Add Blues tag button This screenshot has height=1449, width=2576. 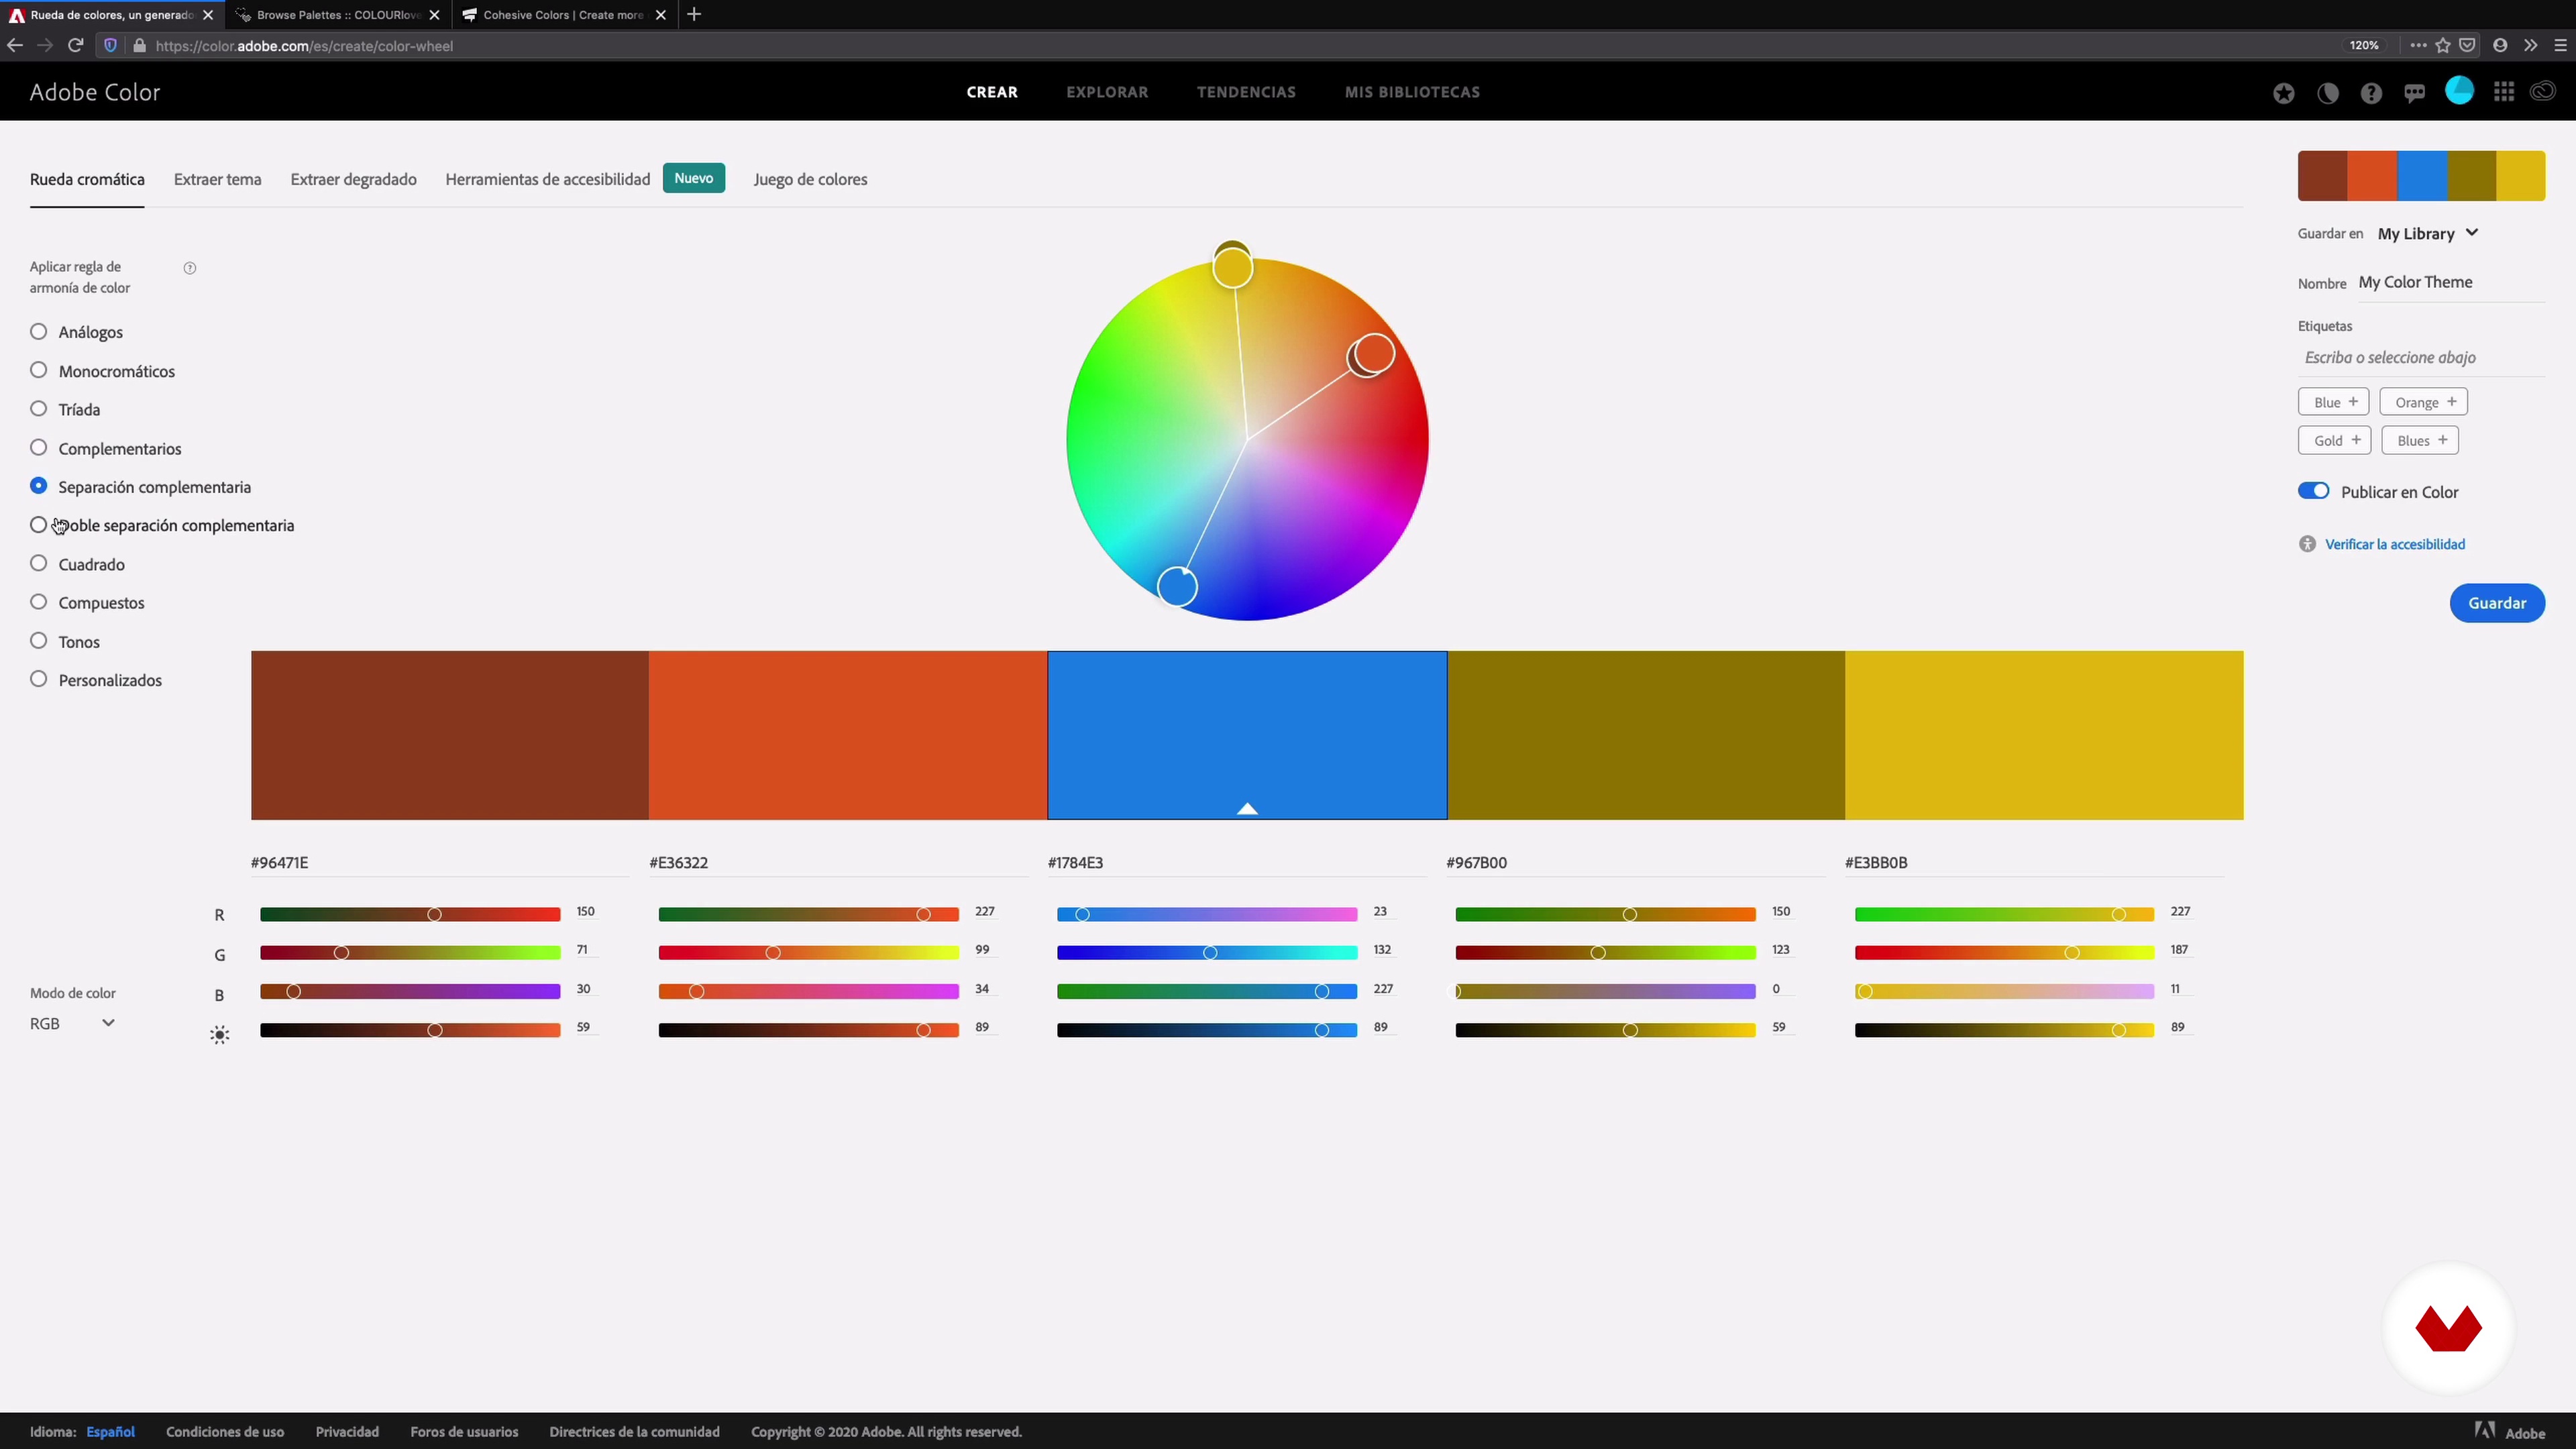coord(2420,440)
